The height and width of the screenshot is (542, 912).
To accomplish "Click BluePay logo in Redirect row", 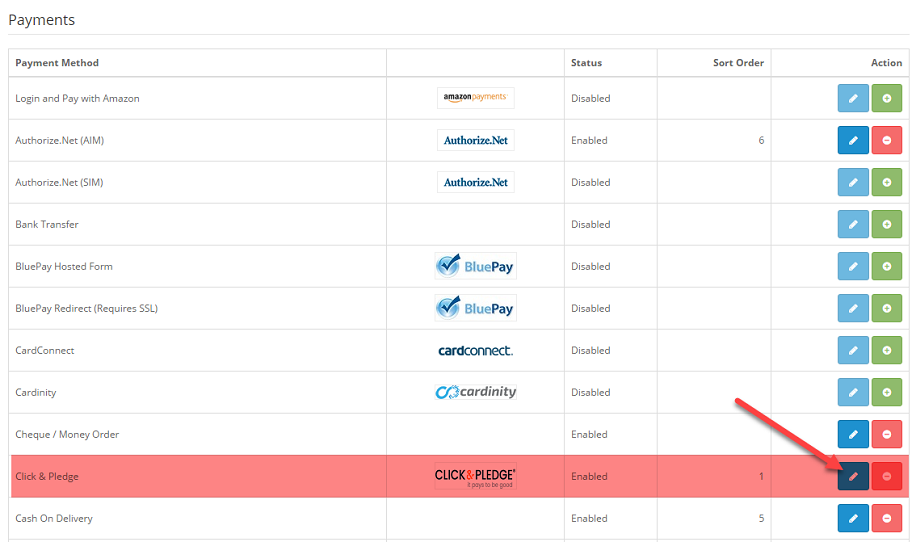I will [475, 308].
